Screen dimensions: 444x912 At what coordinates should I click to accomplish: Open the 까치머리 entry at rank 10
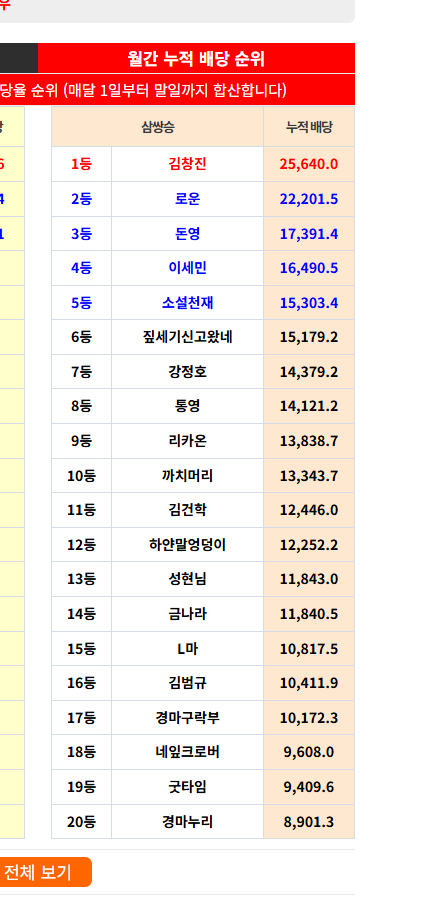(x=187, y=476)
